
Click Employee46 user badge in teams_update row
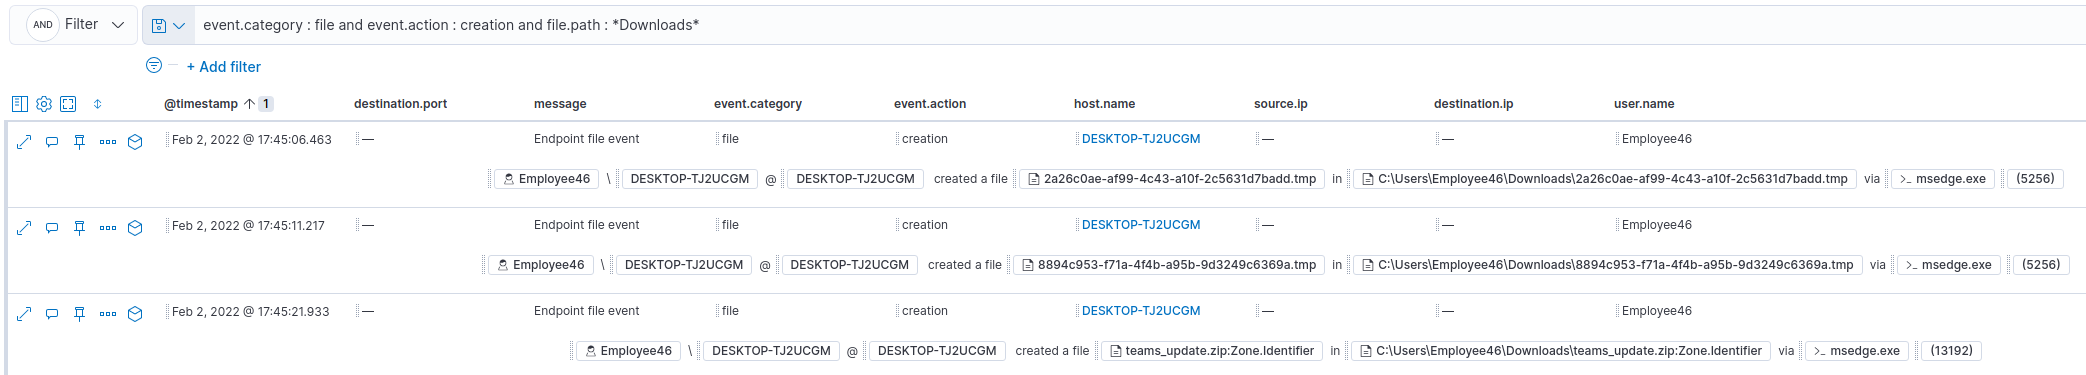629,351
